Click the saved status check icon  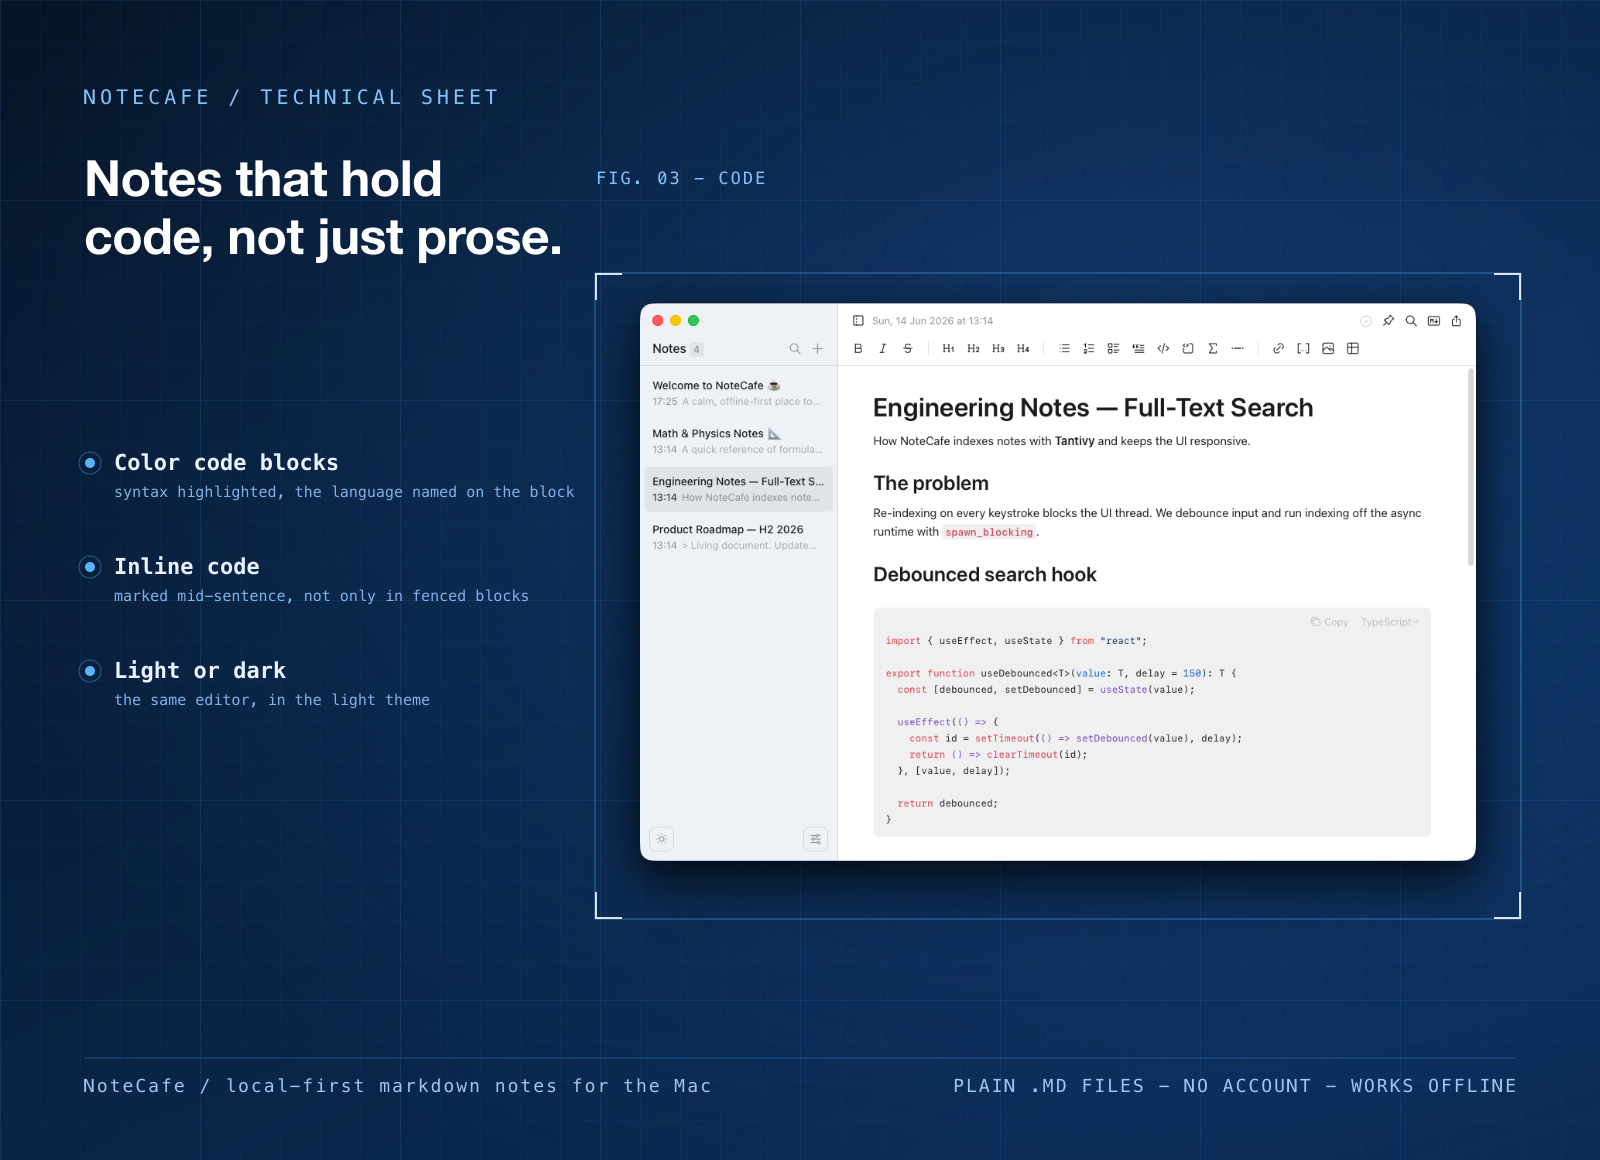click(1366, 321)
